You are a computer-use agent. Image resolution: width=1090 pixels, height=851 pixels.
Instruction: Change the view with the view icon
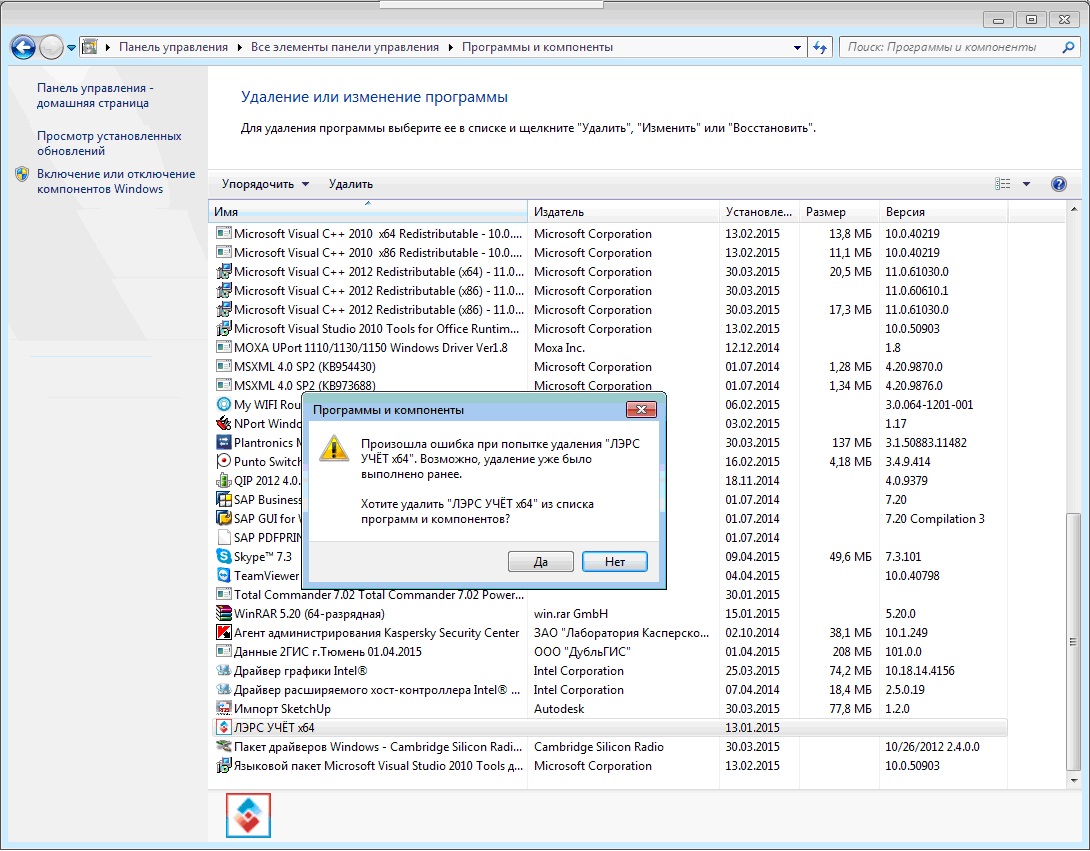tap(1002, 184)
